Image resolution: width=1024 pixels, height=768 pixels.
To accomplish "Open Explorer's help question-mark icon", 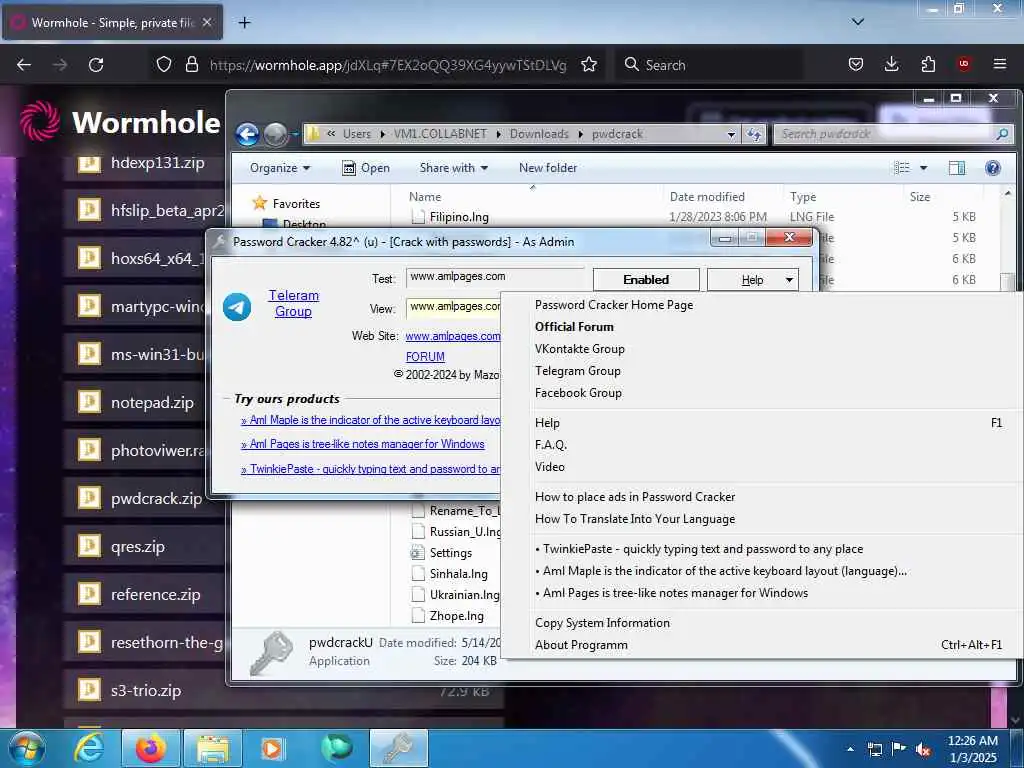I will (992, 168).
